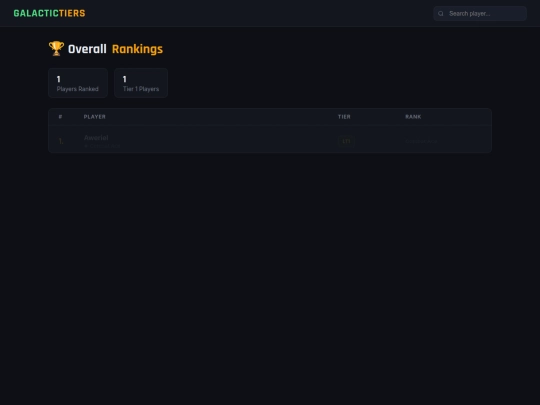
Task: Click the # column header
Action: click(x=60, y=117)
